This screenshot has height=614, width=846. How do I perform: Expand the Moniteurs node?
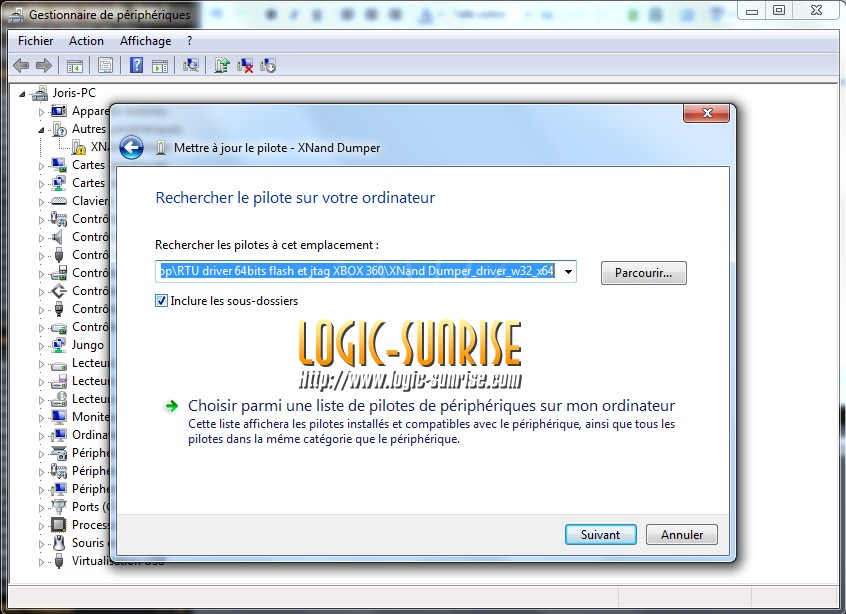(x=41, y=418)
